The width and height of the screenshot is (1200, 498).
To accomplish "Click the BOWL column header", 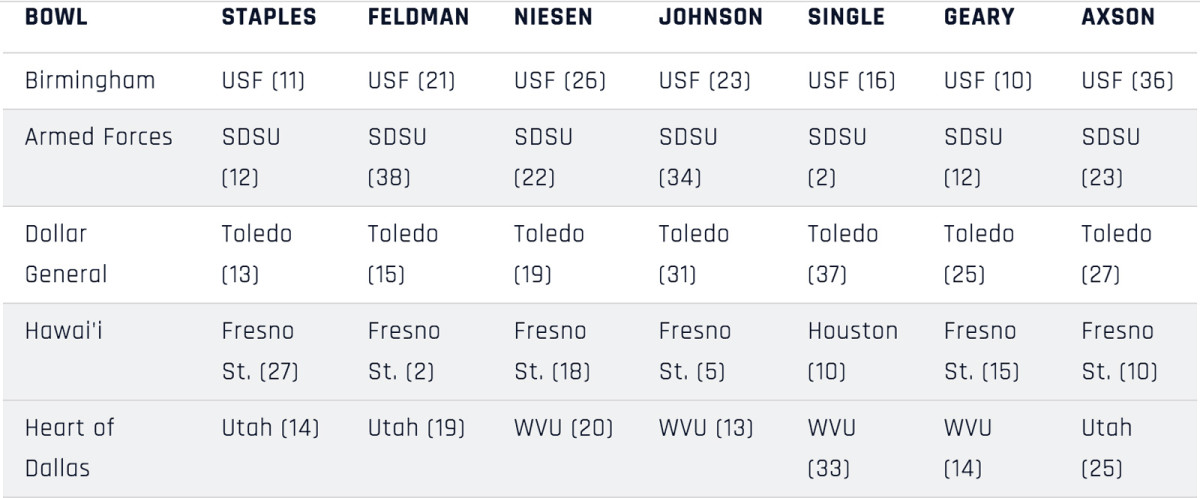I will coord(56,18).
